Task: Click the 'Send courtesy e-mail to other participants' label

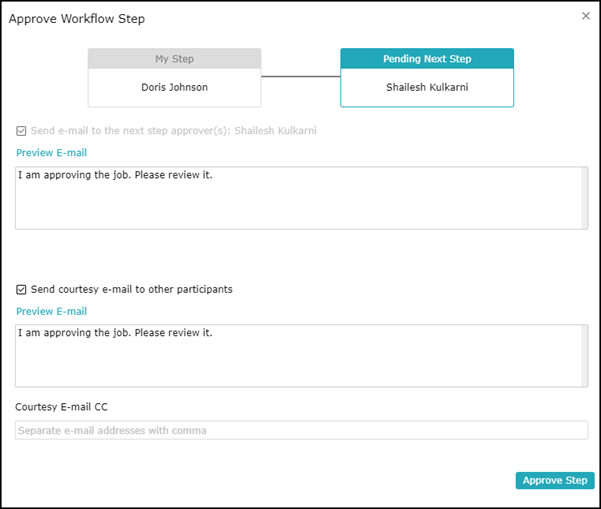Action: (132, 290)
